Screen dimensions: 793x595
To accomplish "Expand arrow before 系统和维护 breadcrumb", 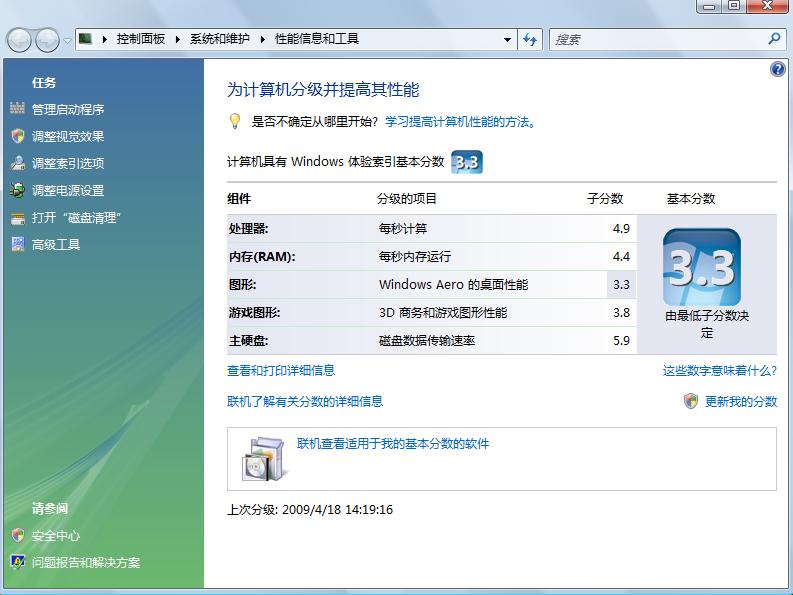I will click(178, 39).
